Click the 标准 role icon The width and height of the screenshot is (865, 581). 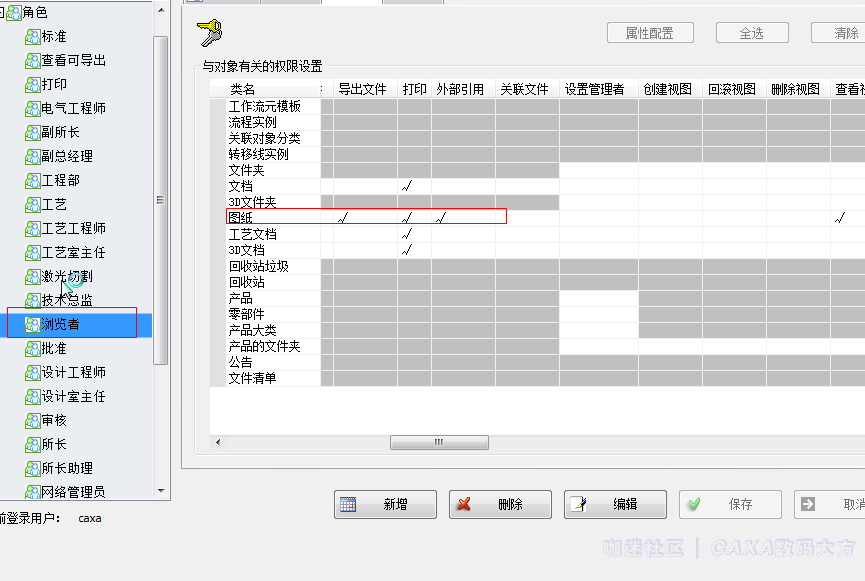[33, 36]
